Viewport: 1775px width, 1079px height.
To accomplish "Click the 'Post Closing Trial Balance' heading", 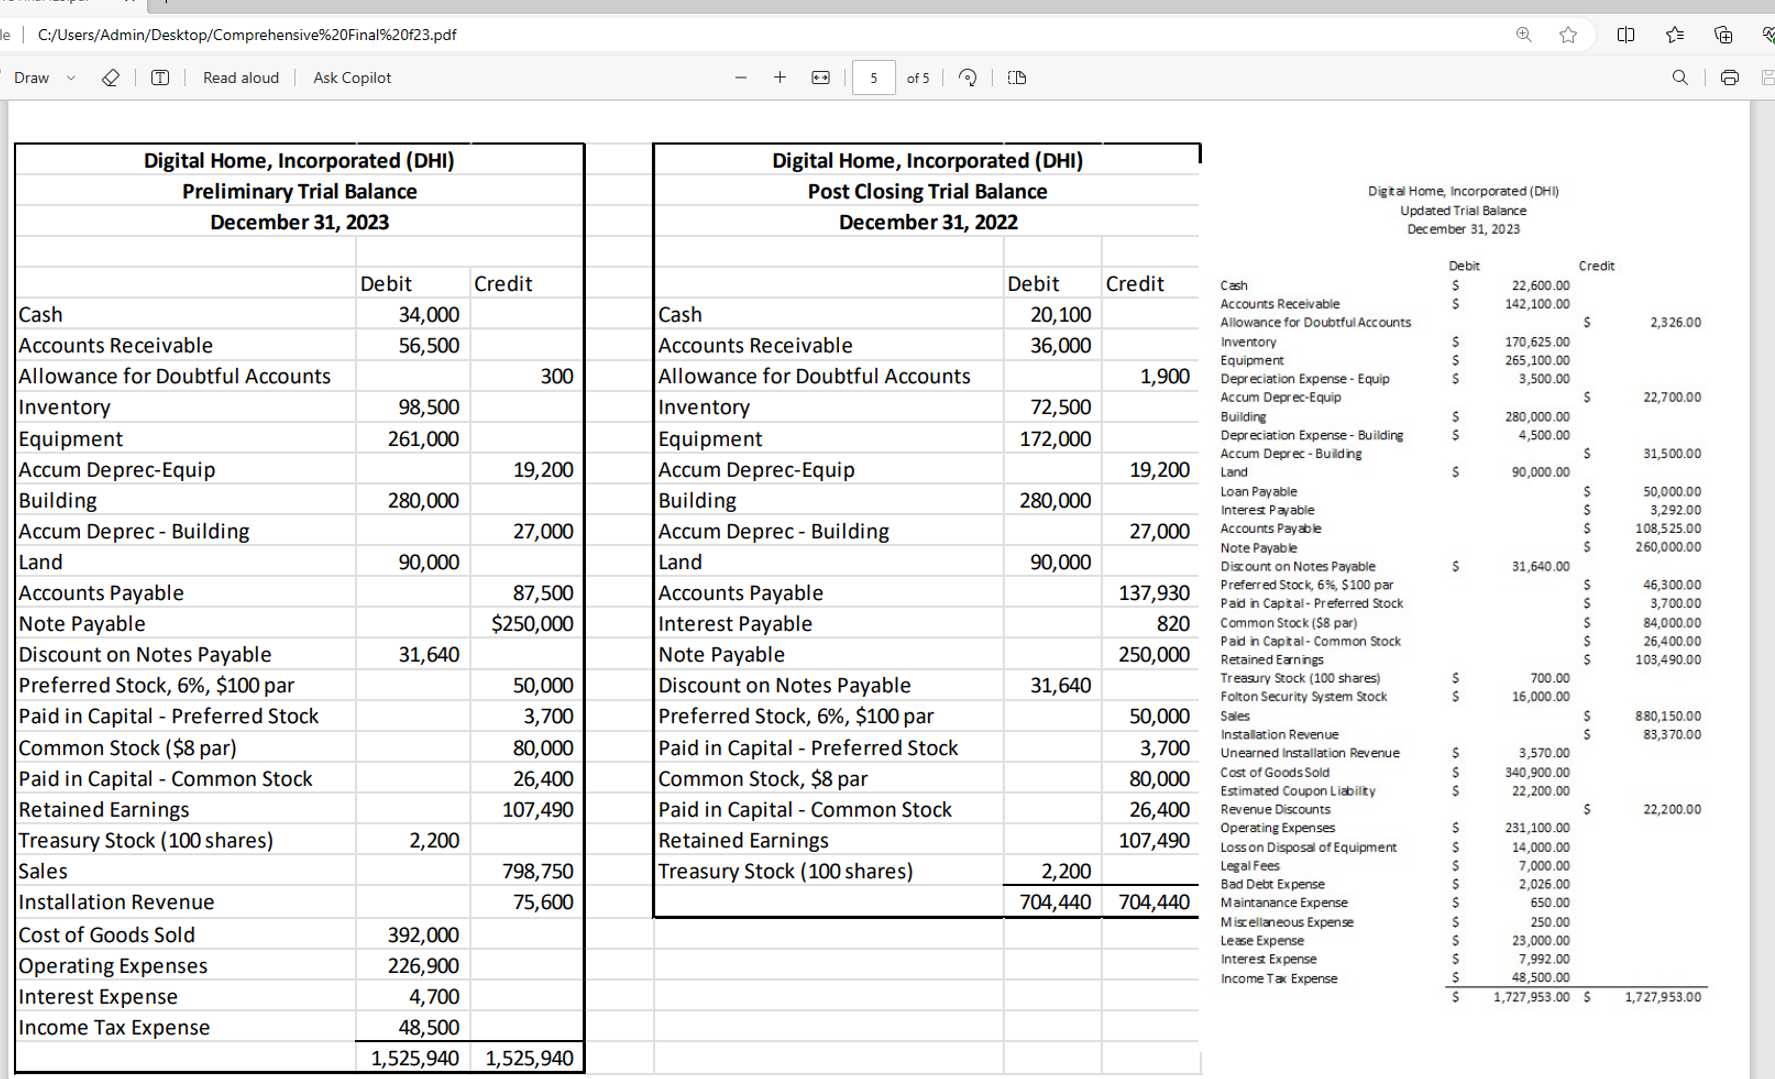I will (927, 192).
